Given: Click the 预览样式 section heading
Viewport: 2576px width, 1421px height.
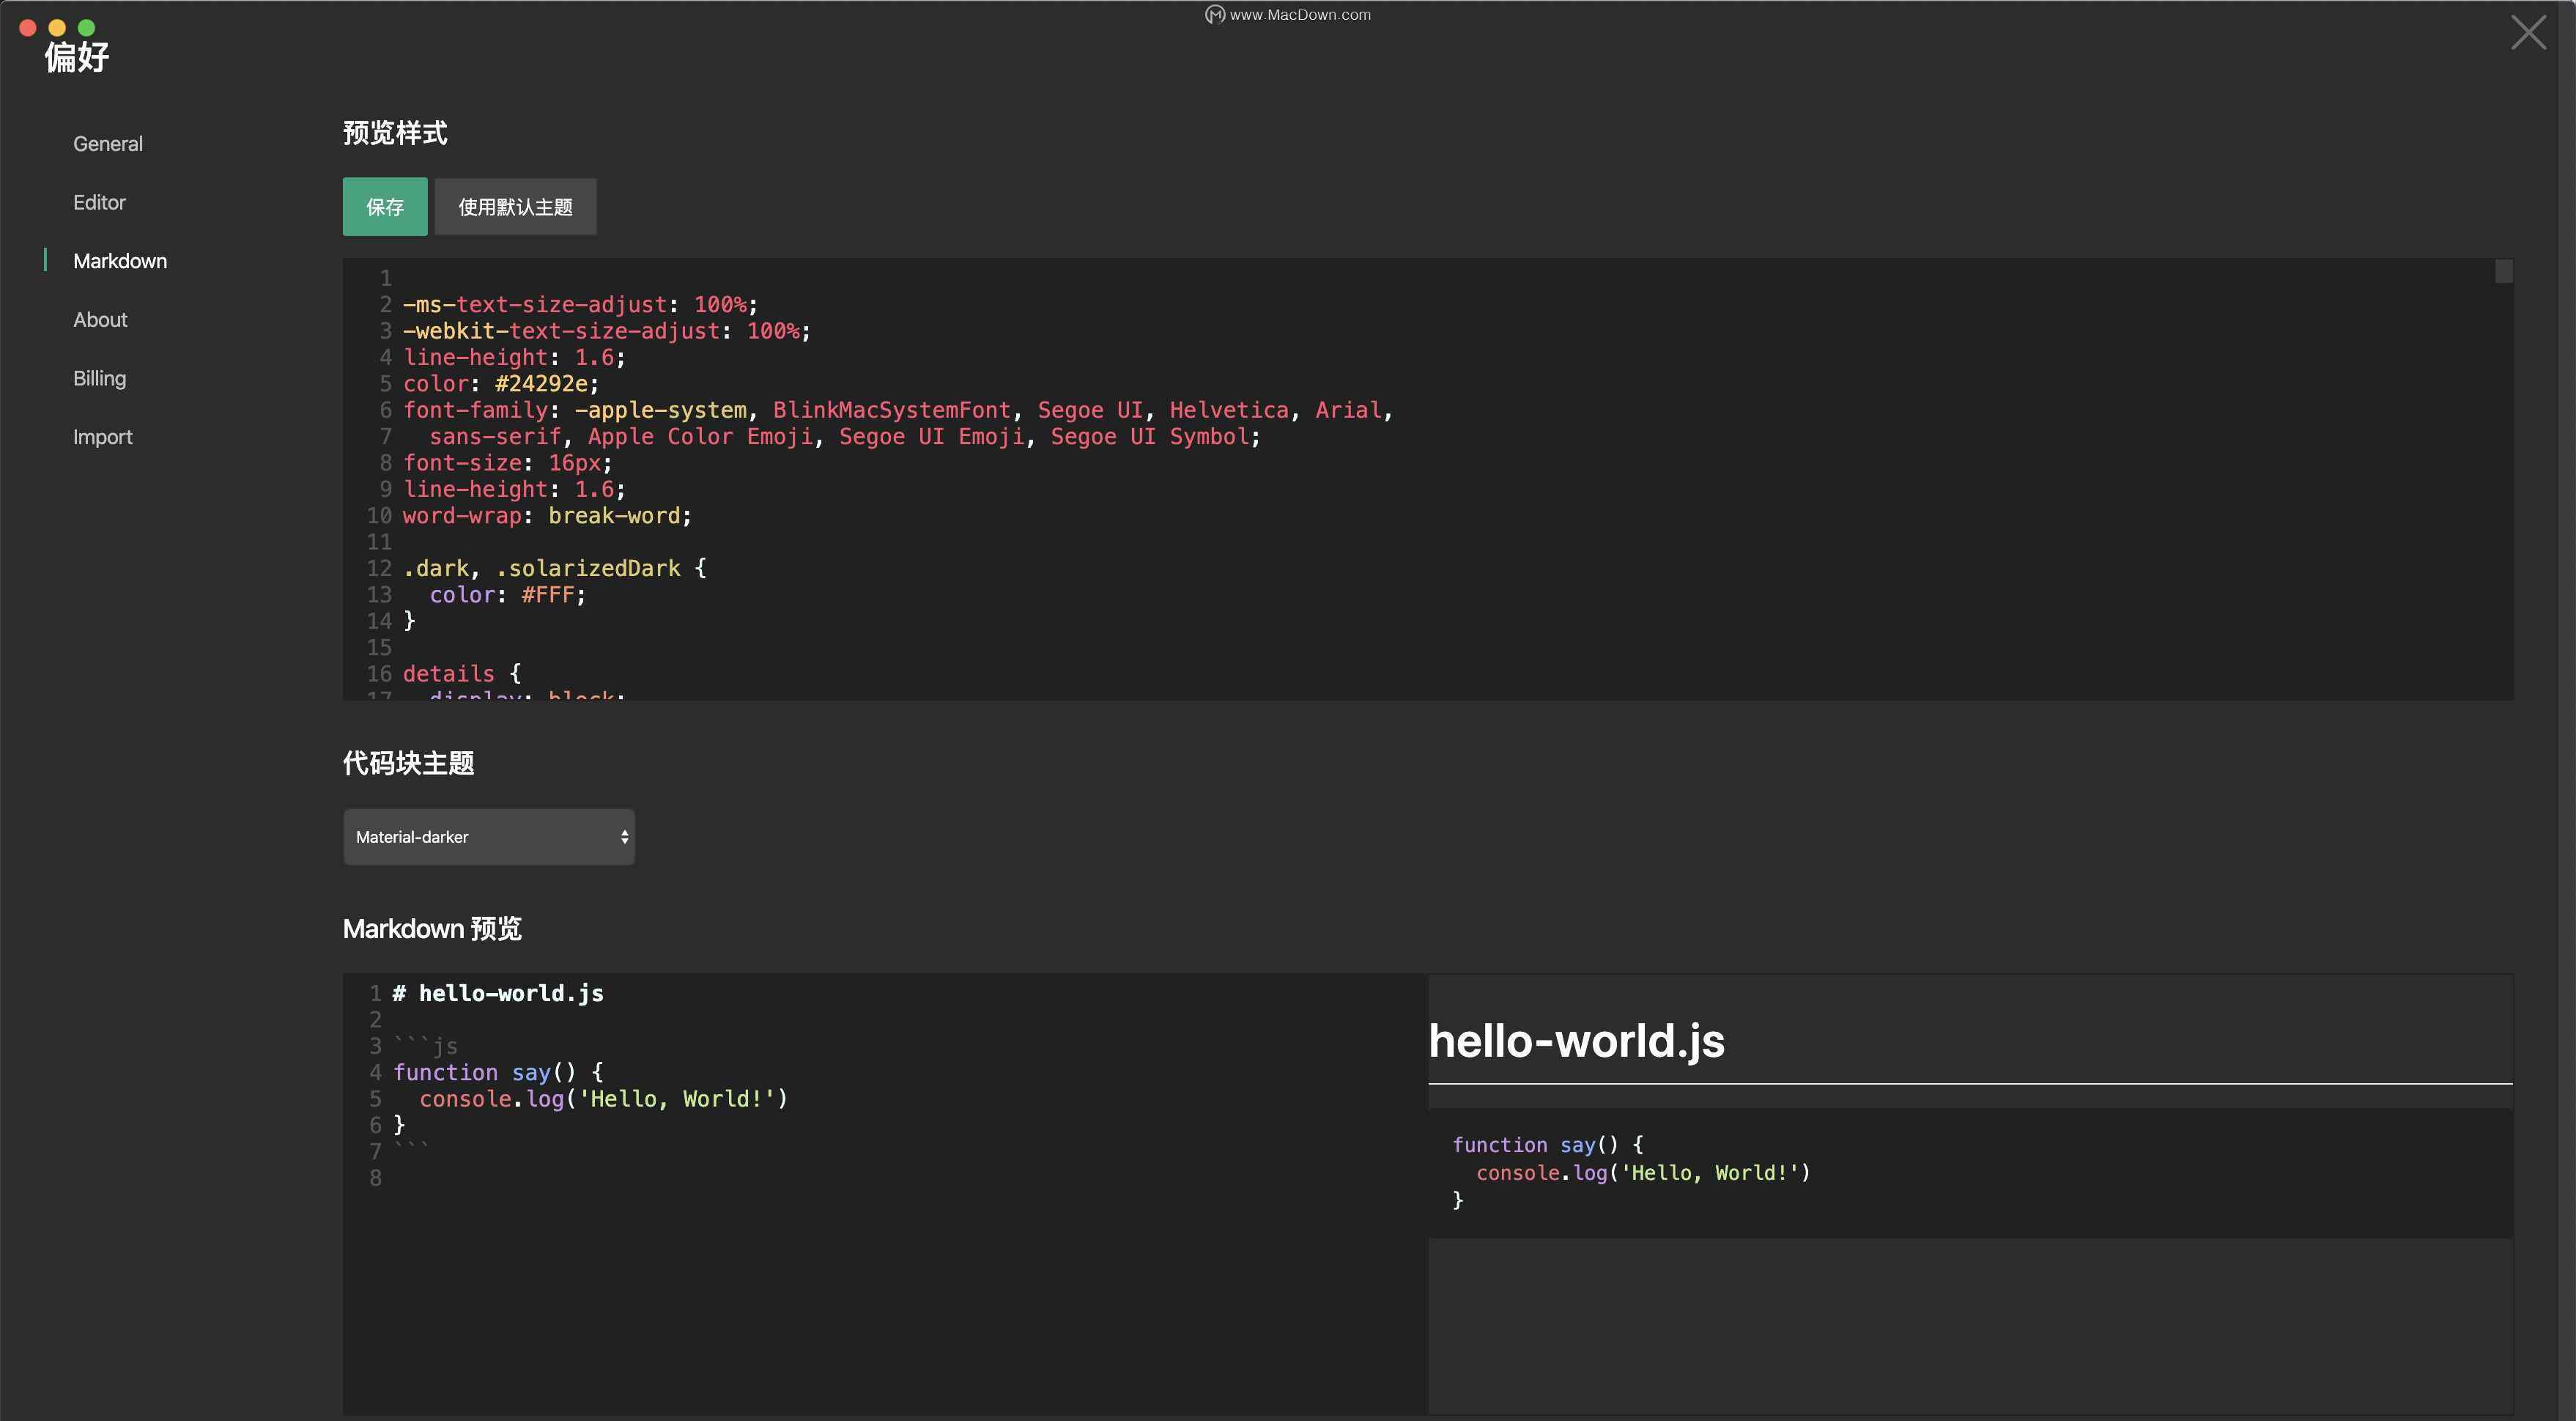Looking at the screenshot, I should tap(395, 133).
